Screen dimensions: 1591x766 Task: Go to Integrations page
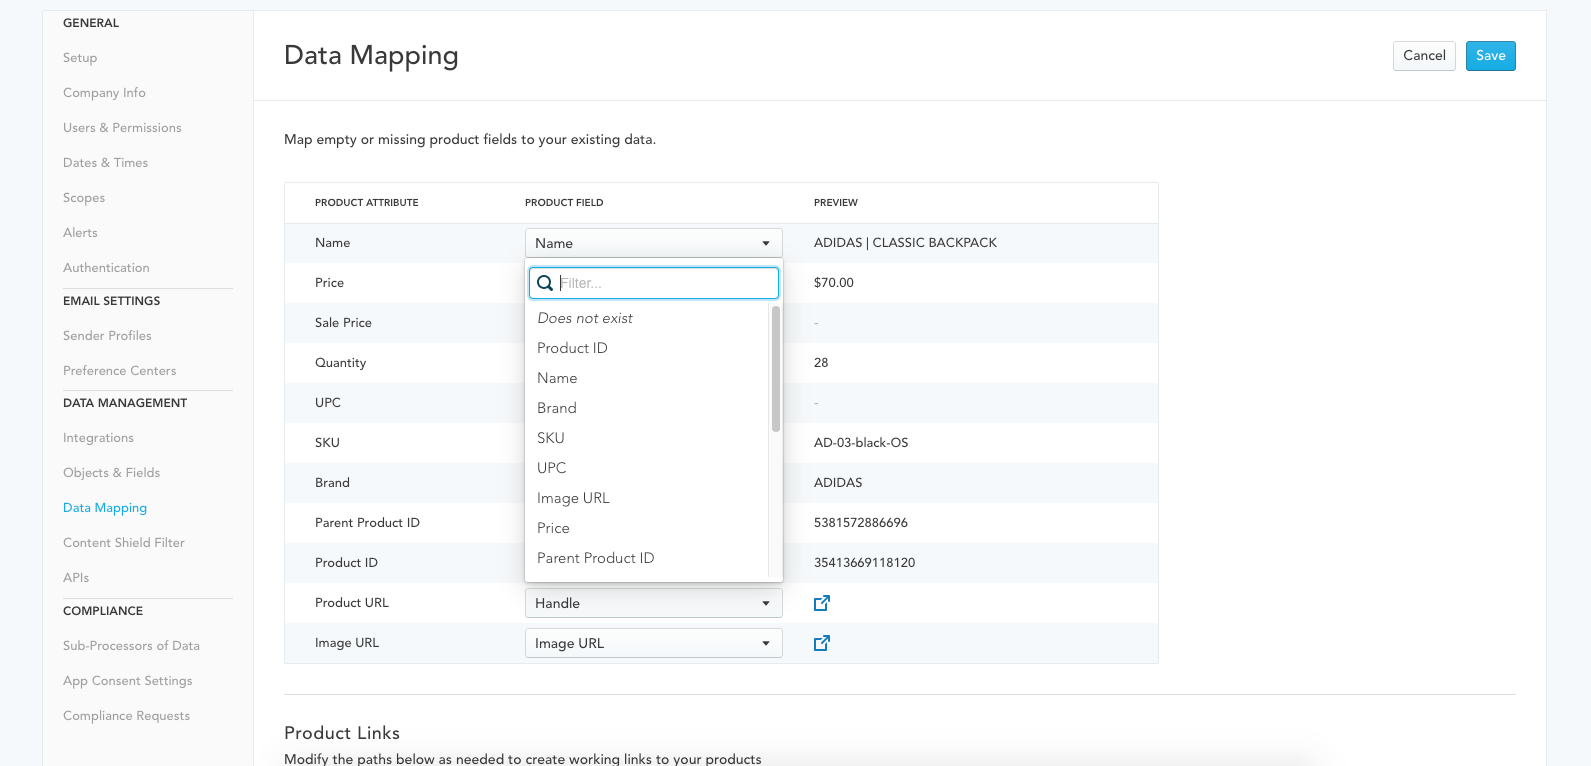tap(98, 438)
